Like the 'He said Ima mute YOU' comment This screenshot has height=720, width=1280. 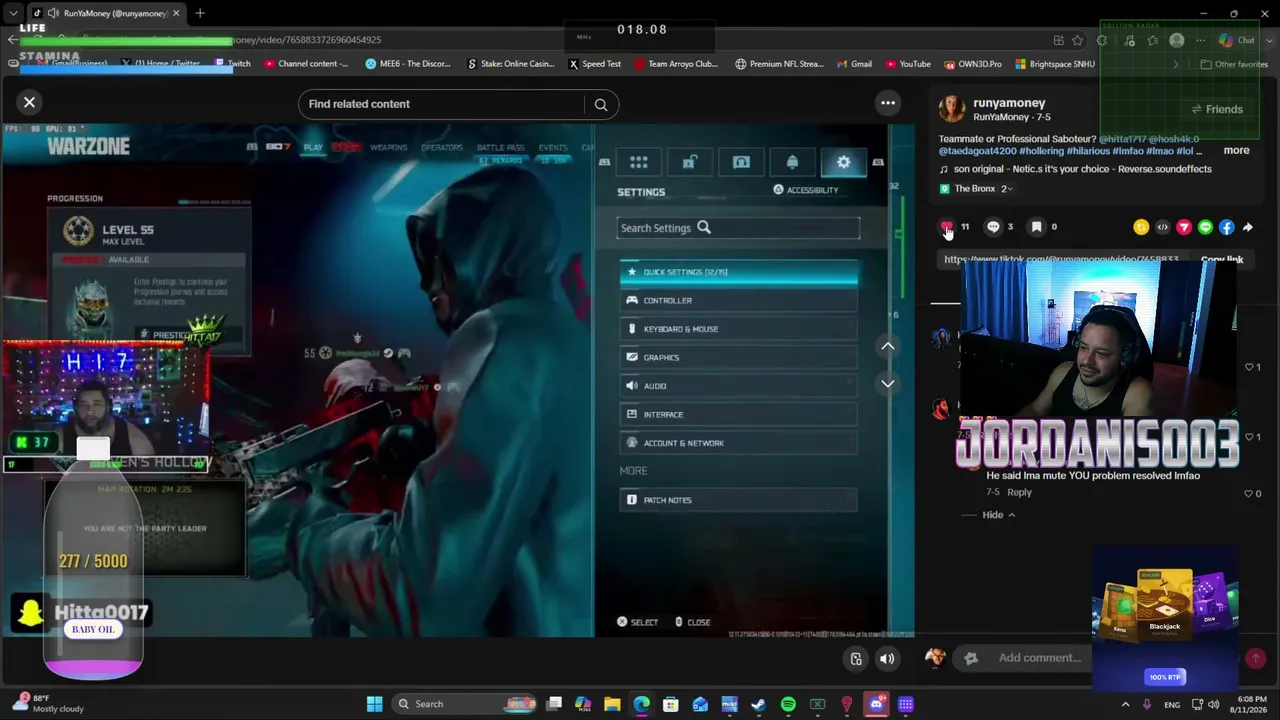pos(1249,493)
